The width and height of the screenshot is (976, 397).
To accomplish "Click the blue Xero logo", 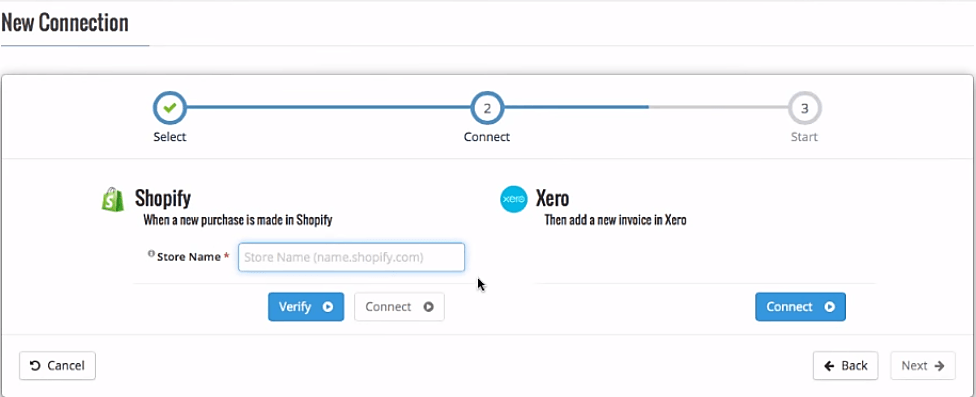I will (x=514, y=200).
